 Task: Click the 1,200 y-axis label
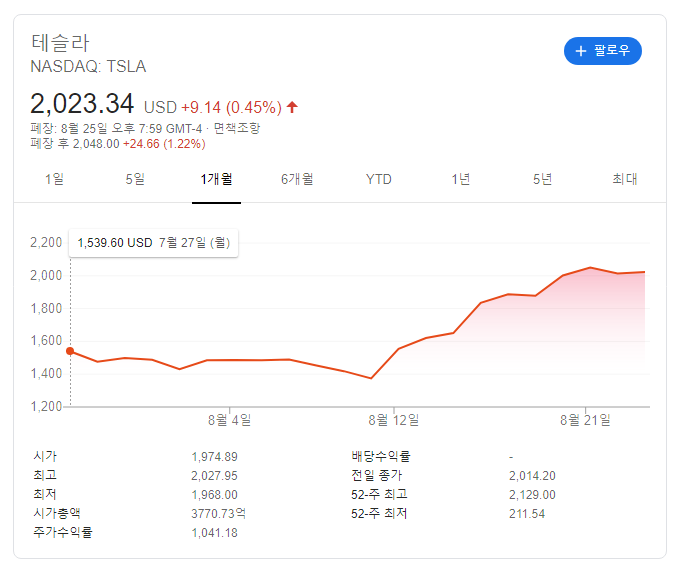click(x=46, y=406)
